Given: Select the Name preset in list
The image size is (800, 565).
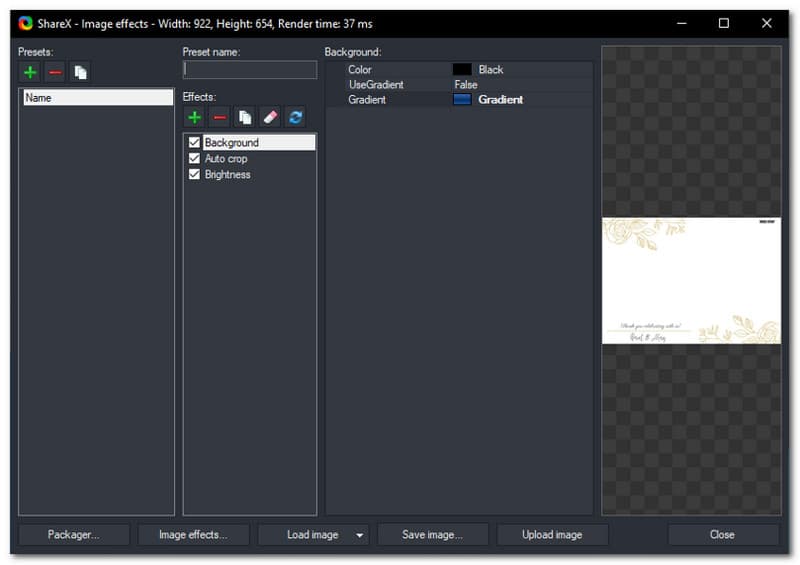Looking at the screenshot, I should (x=97, y=98).
